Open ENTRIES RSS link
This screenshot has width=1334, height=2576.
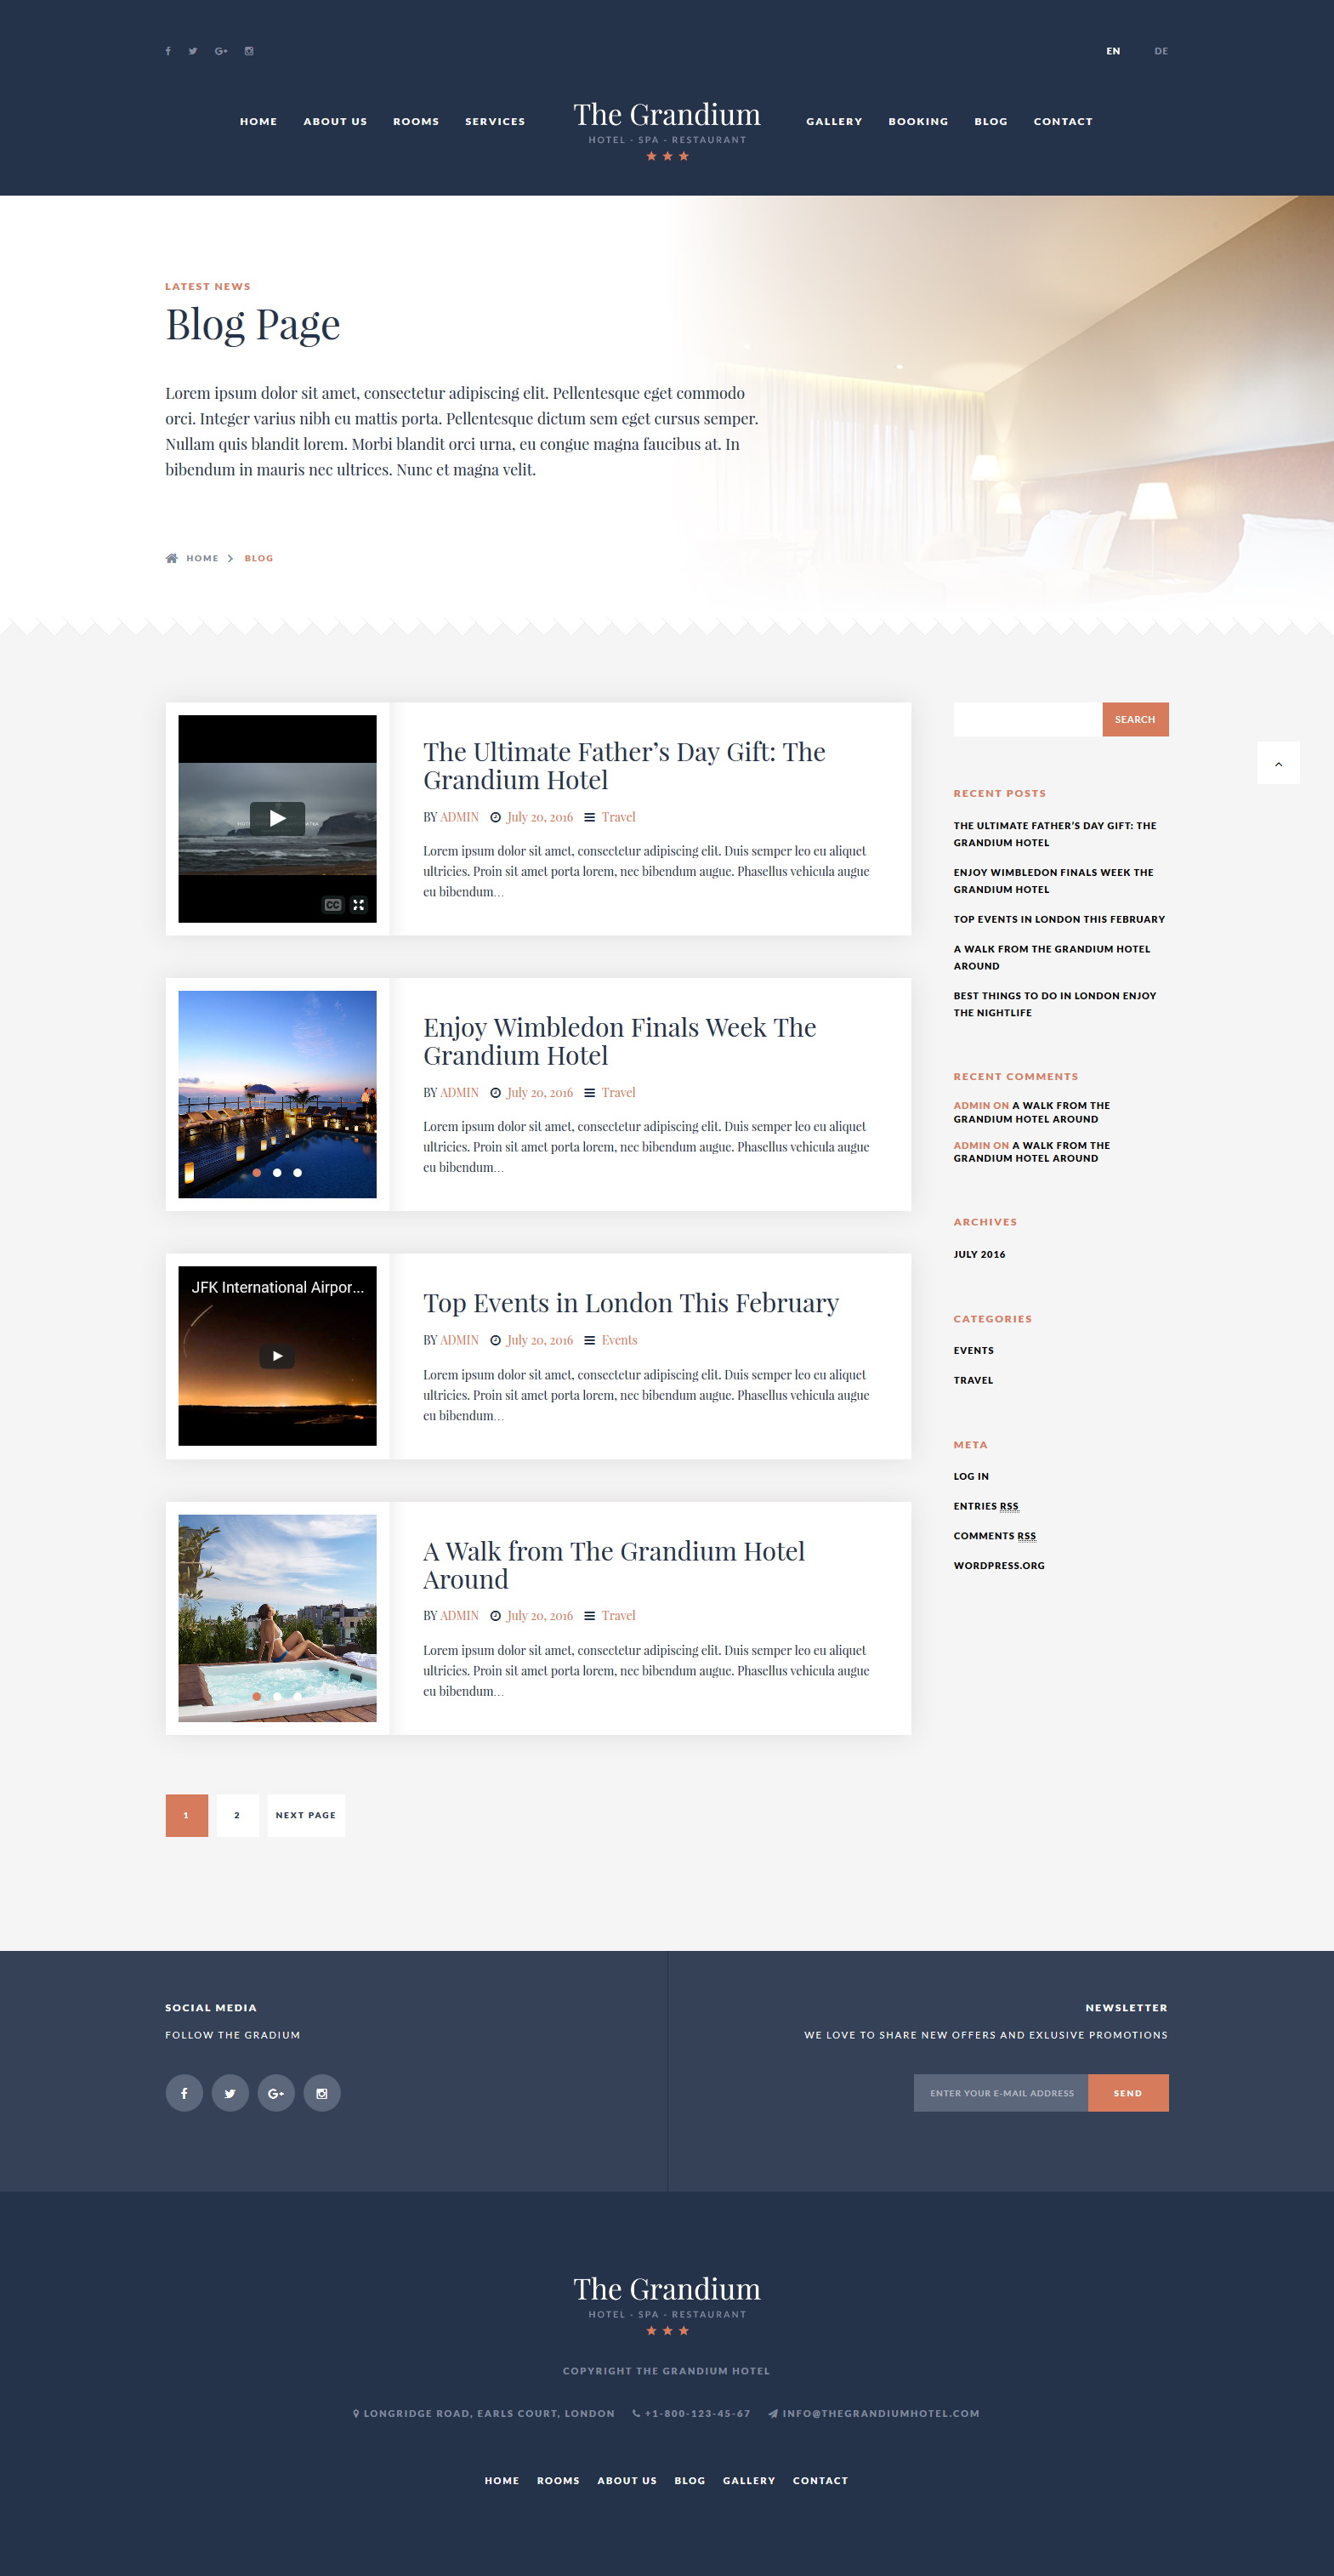click(986, 1506)
